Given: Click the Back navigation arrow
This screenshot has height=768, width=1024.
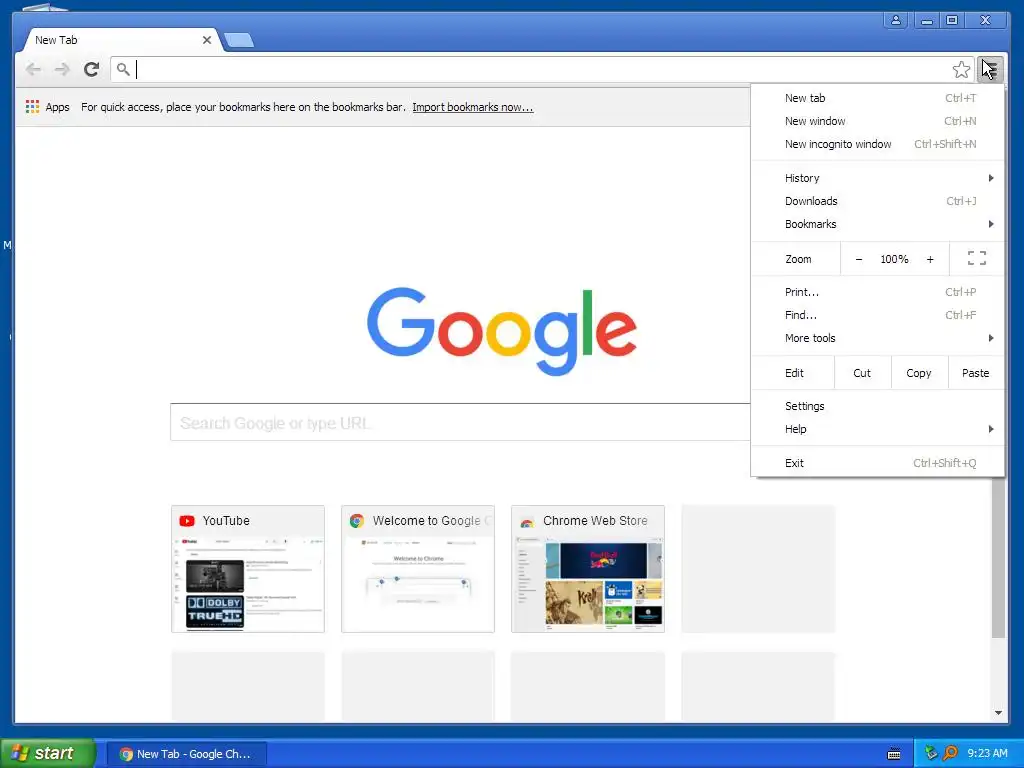Looking at the screenshot, I should click(33, 69).
